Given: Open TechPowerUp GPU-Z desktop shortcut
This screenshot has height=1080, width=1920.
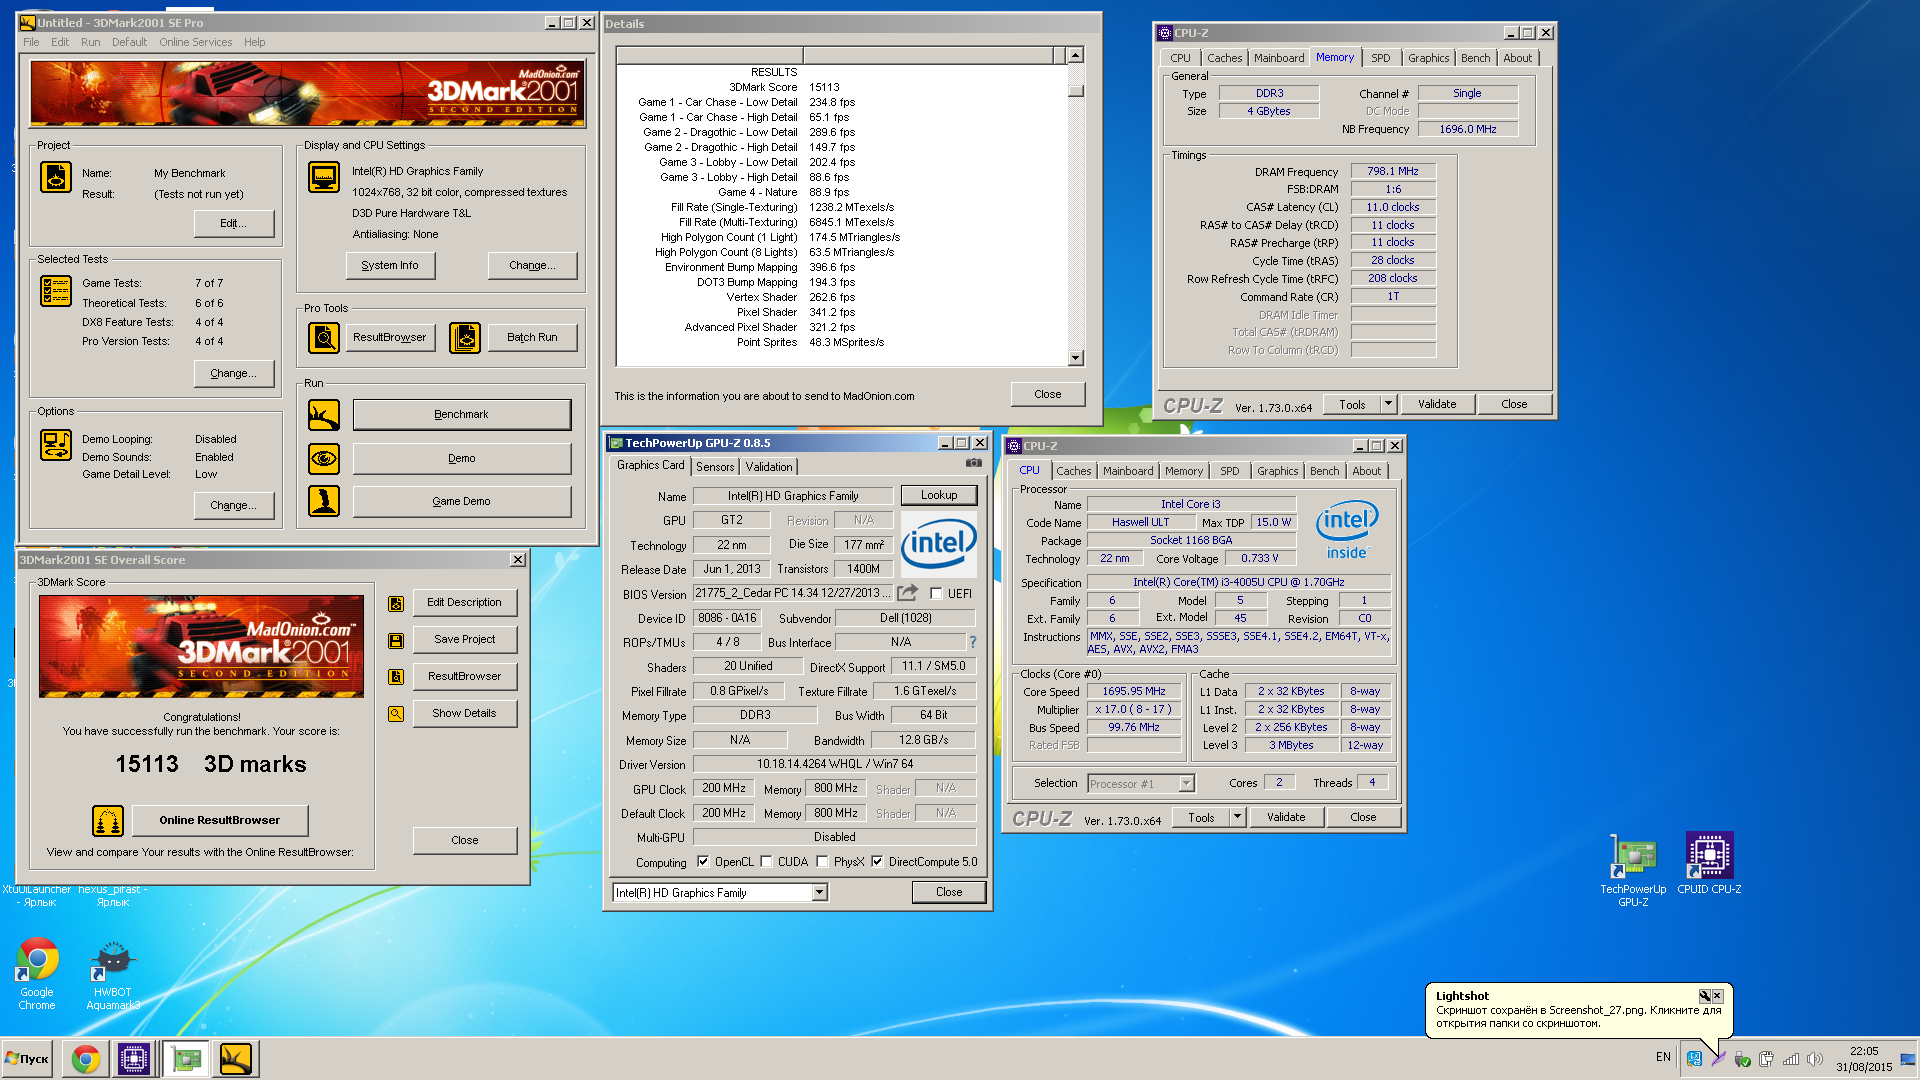Looking at the screenshot, I should 1632,870.
